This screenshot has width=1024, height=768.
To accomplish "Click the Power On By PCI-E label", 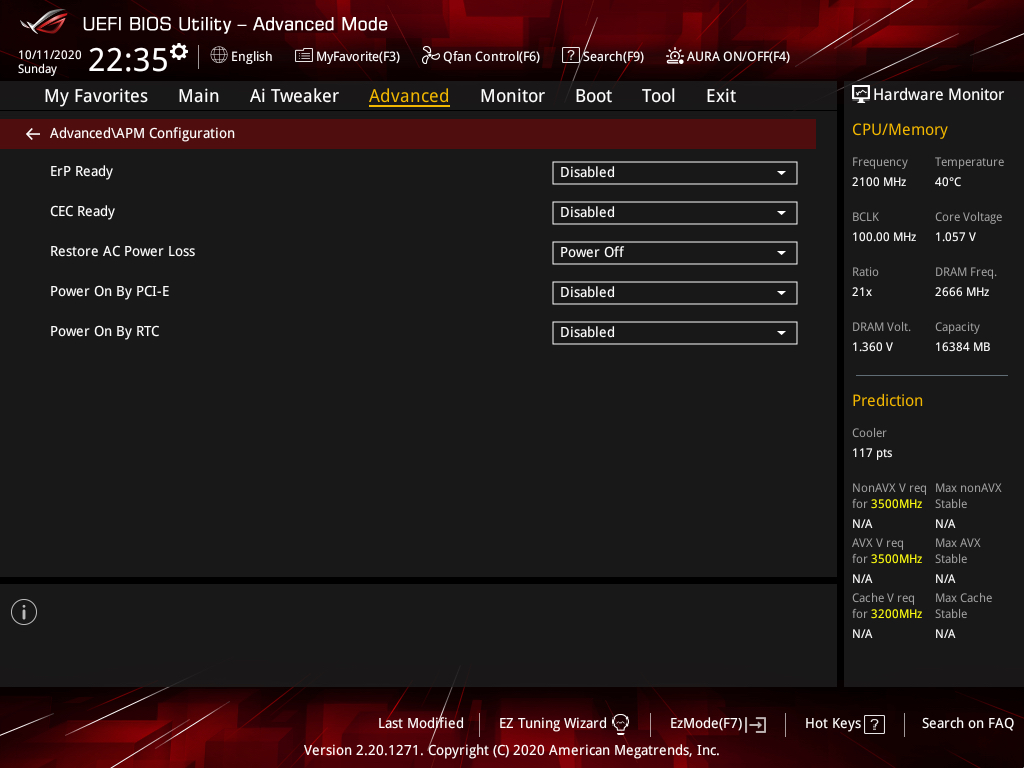I will (110, 292).
